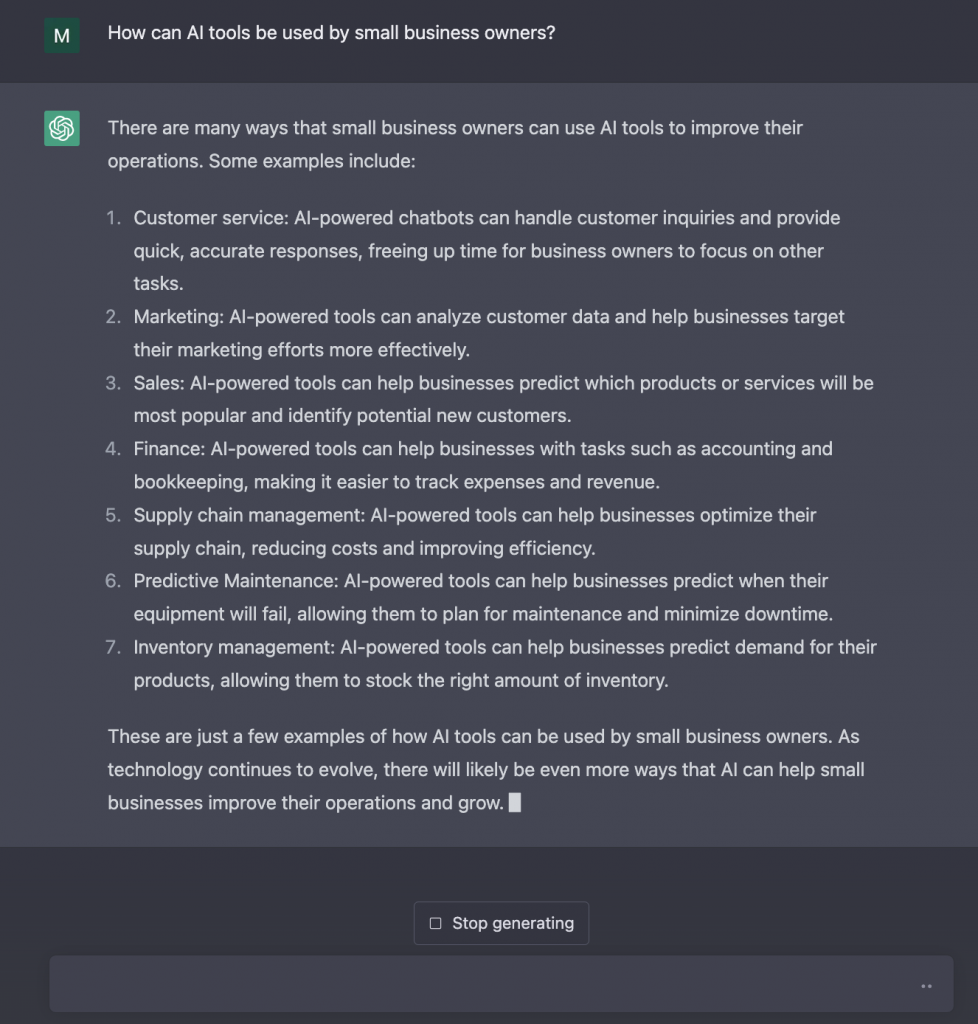Click the list number 1 marker
Viewport: 978px width, 1024px height.
pos(113,218)
